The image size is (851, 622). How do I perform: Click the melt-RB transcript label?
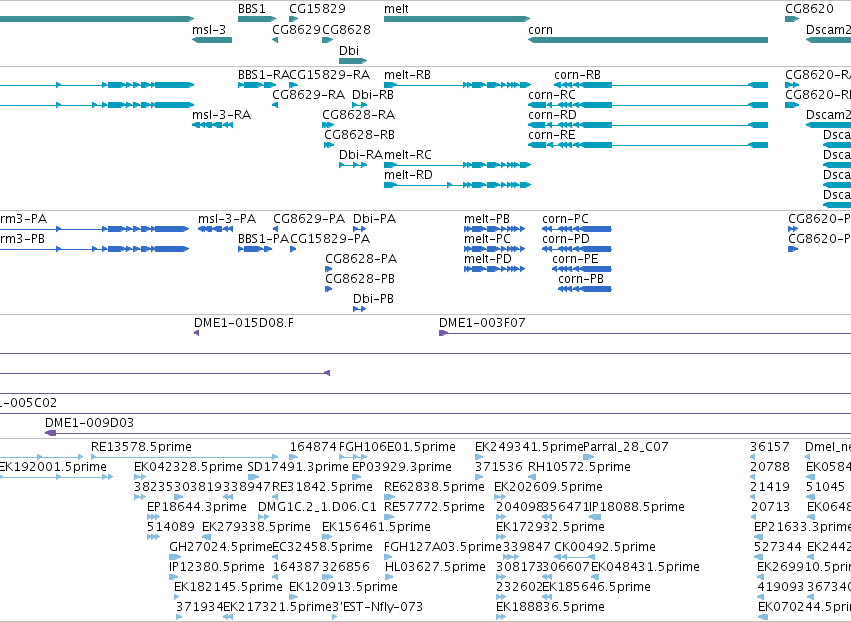(407, 75)
